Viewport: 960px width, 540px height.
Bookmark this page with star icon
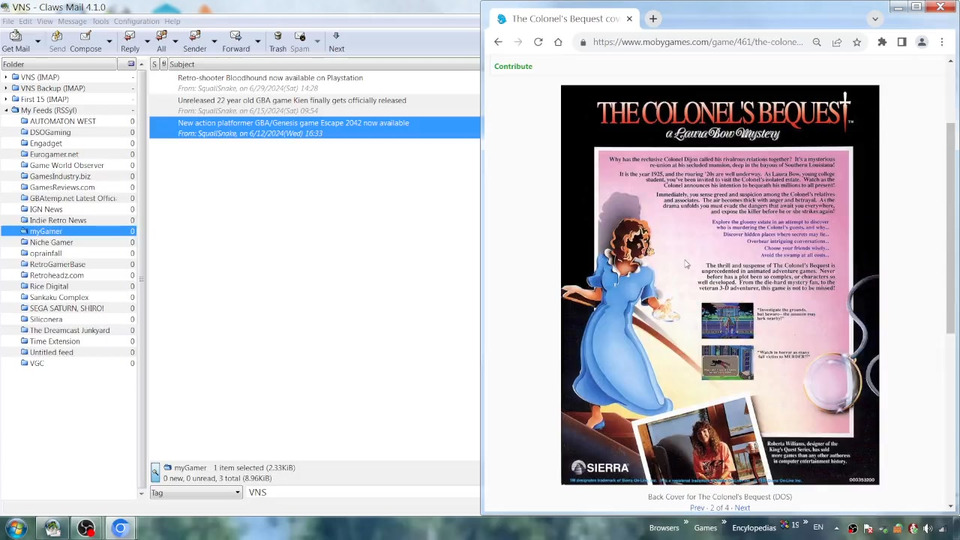857,42
